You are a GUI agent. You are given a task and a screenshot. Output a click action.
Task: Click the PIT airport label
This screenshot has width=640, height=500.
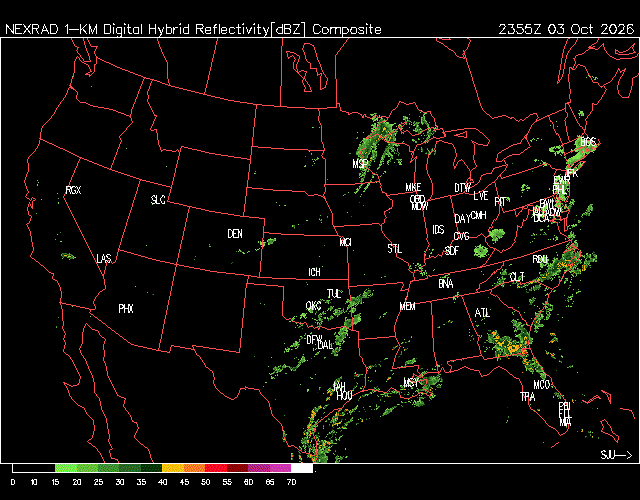500,202
